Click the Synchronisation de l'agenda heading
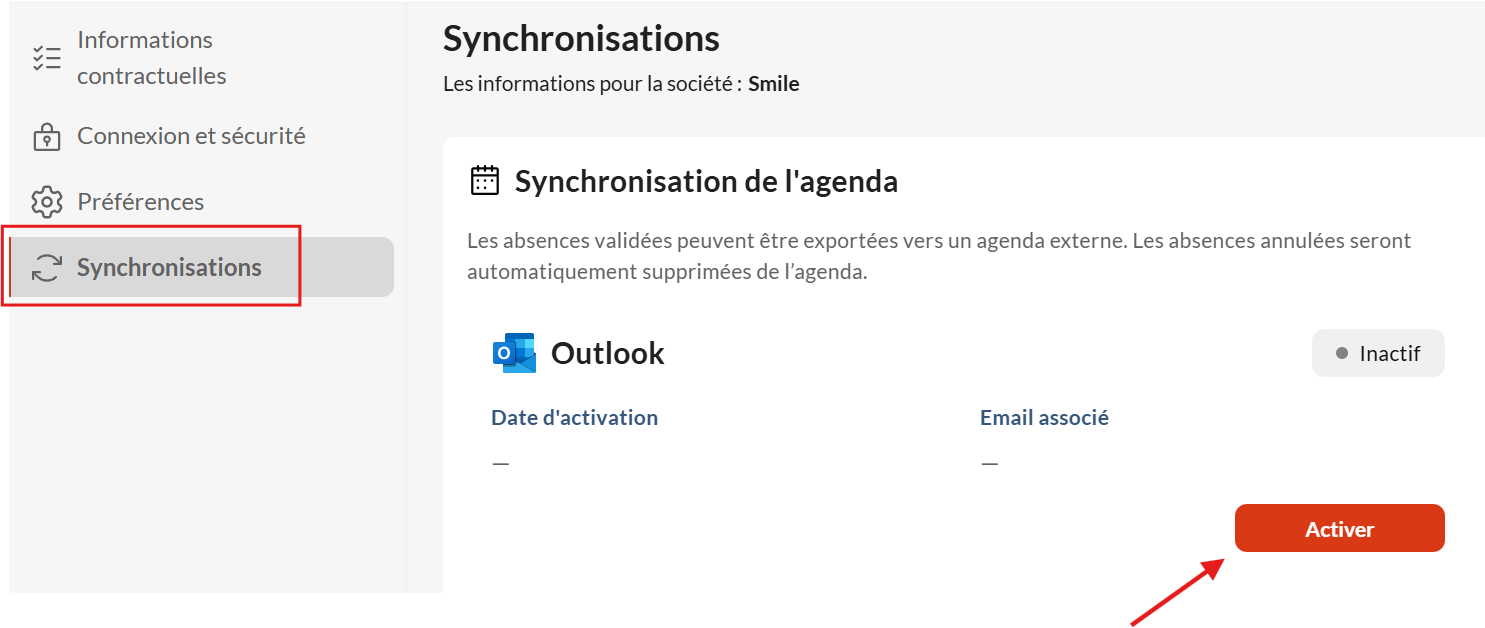The height and width of the screenshot is (628, 1485). 706,181
